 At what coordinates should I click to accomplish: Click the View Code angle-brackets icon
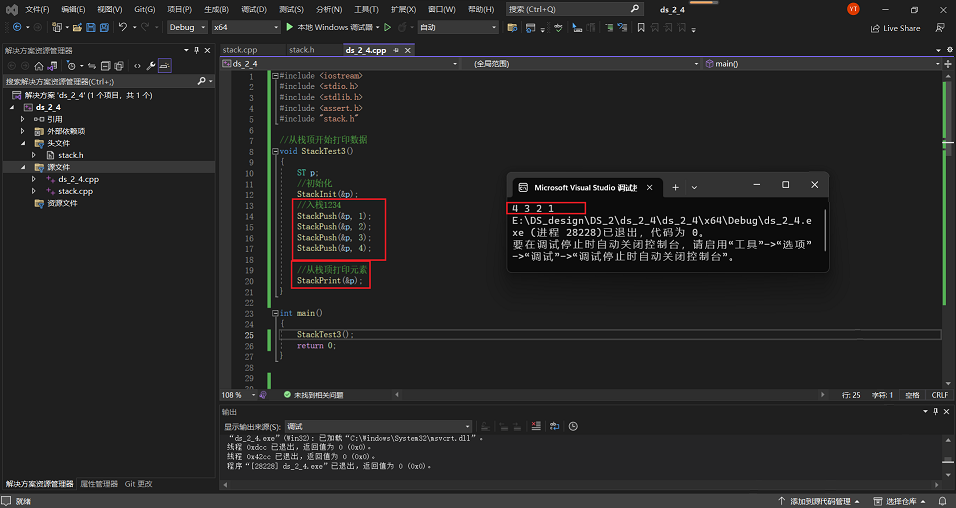[x=137, y=66]
